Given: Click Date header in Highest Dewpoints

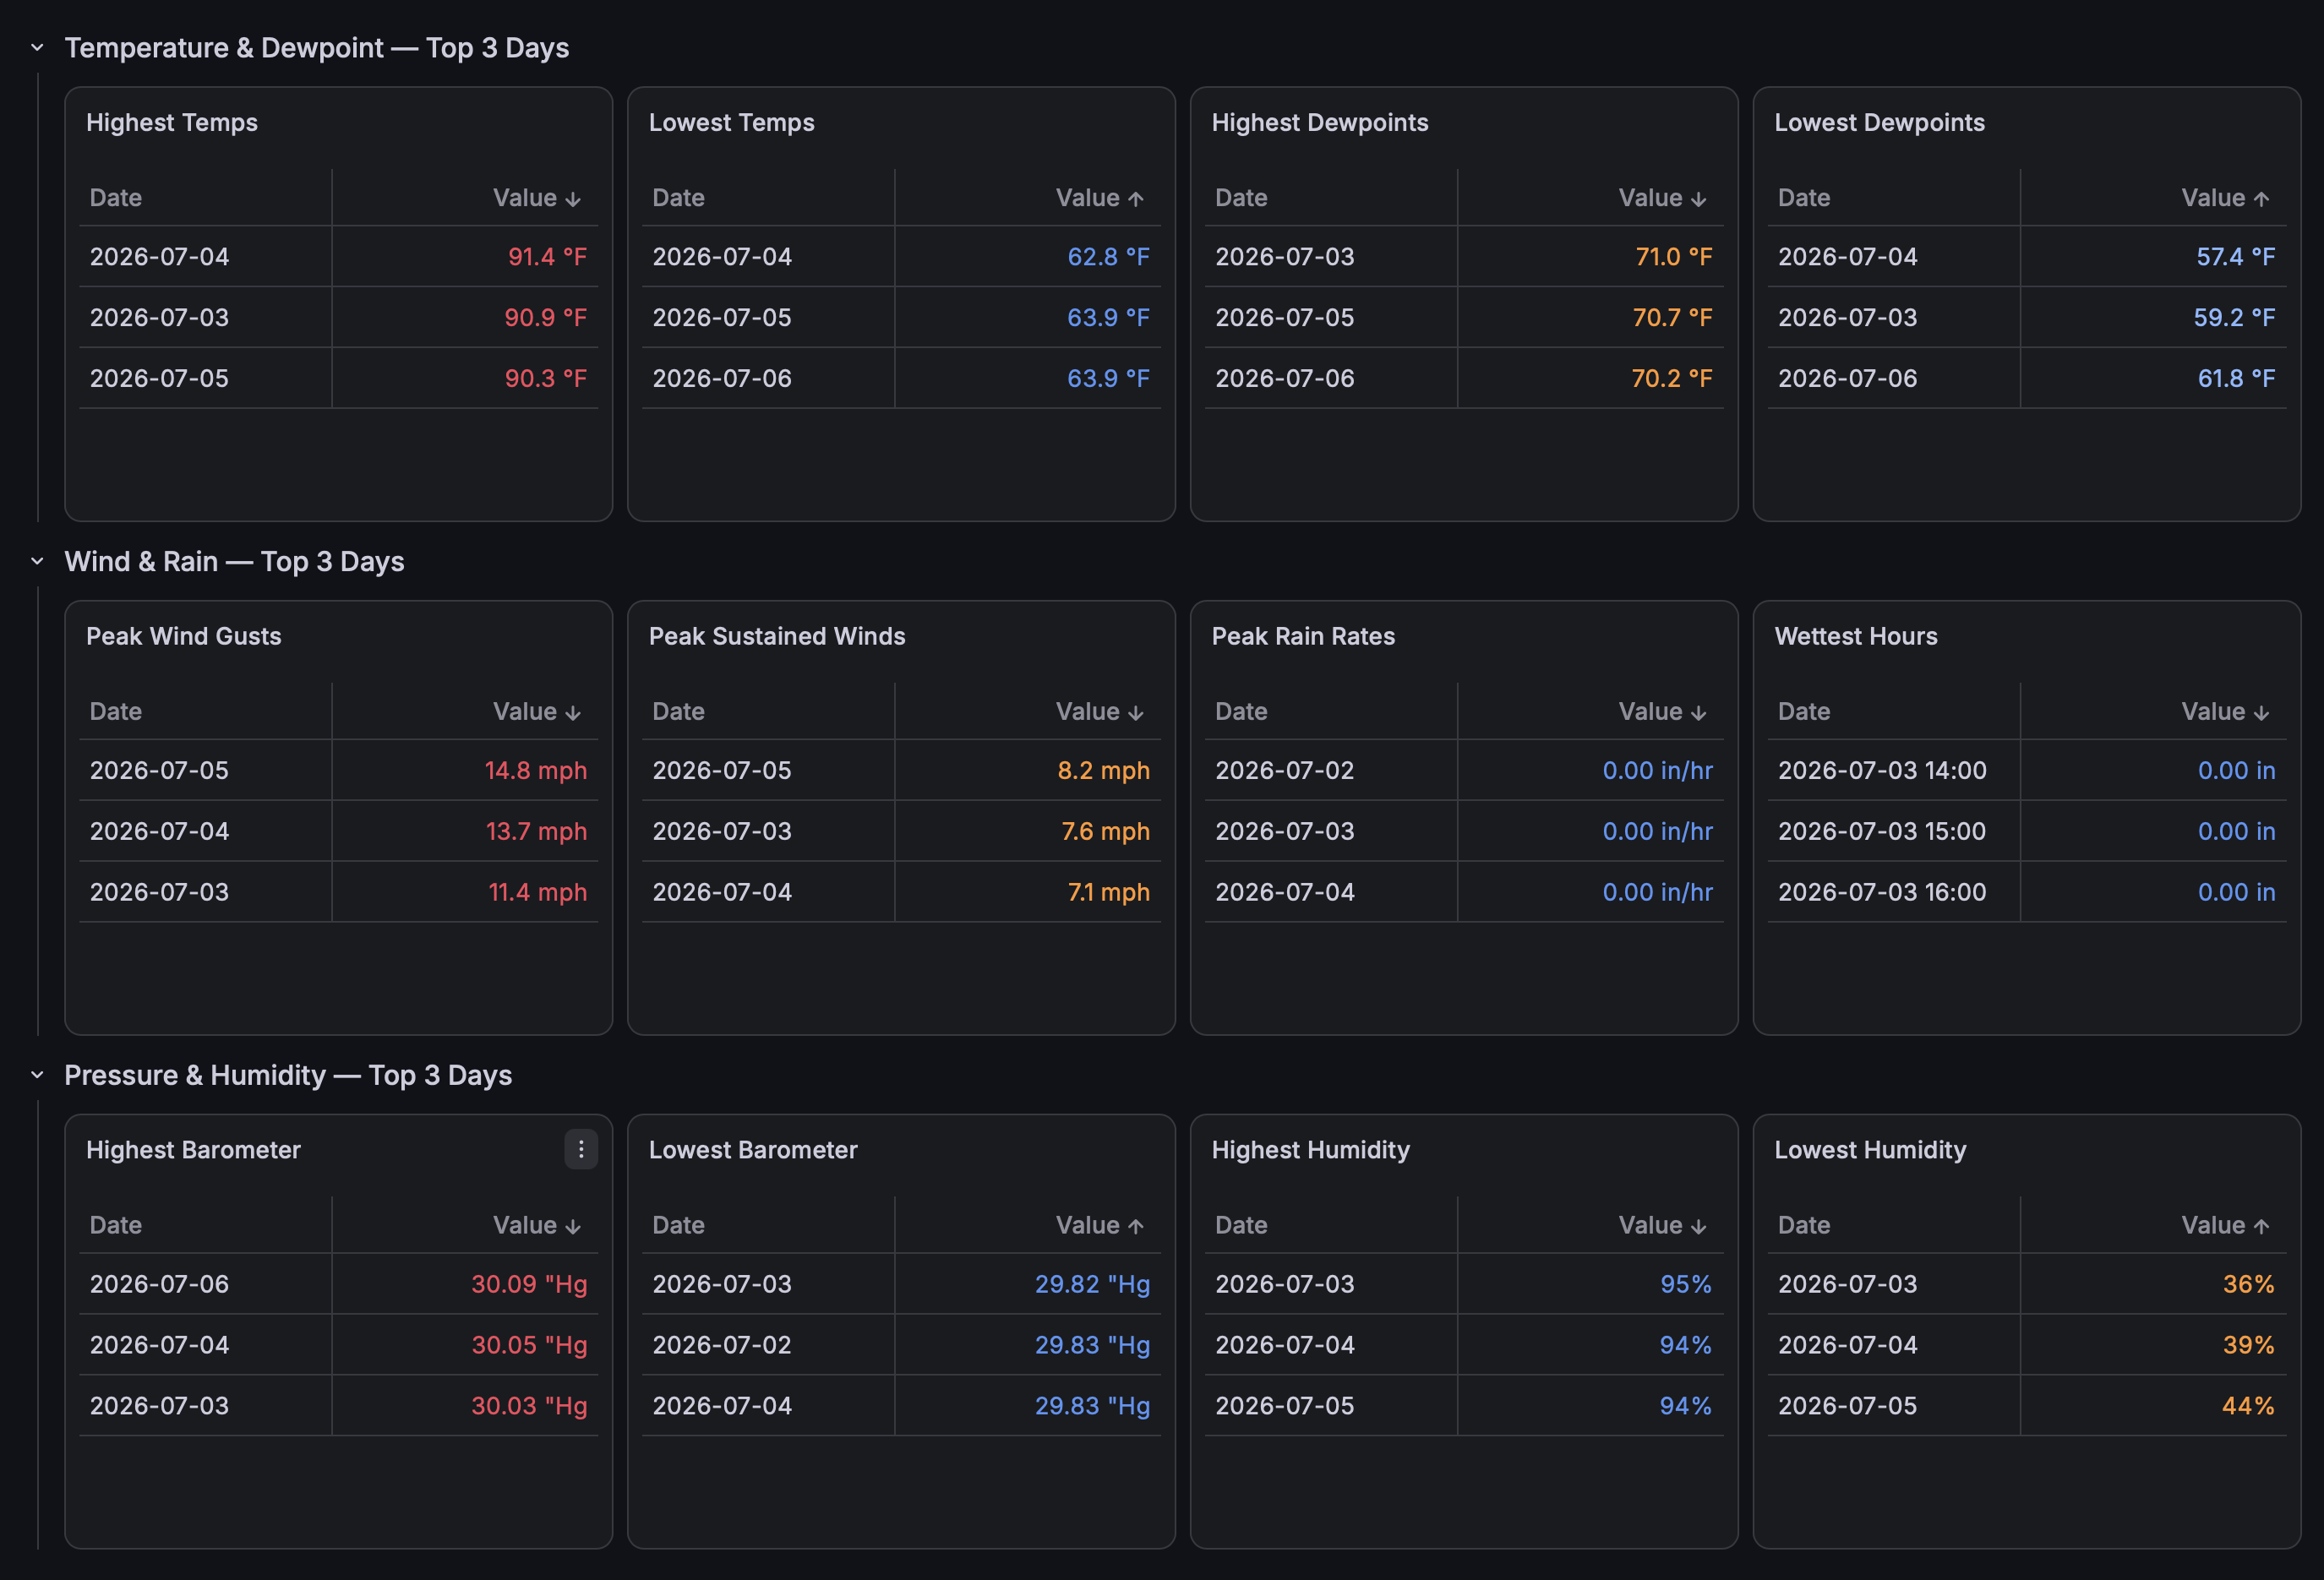Looking at the screenshot, I should pyautogui.click(x=1242, y=198).
